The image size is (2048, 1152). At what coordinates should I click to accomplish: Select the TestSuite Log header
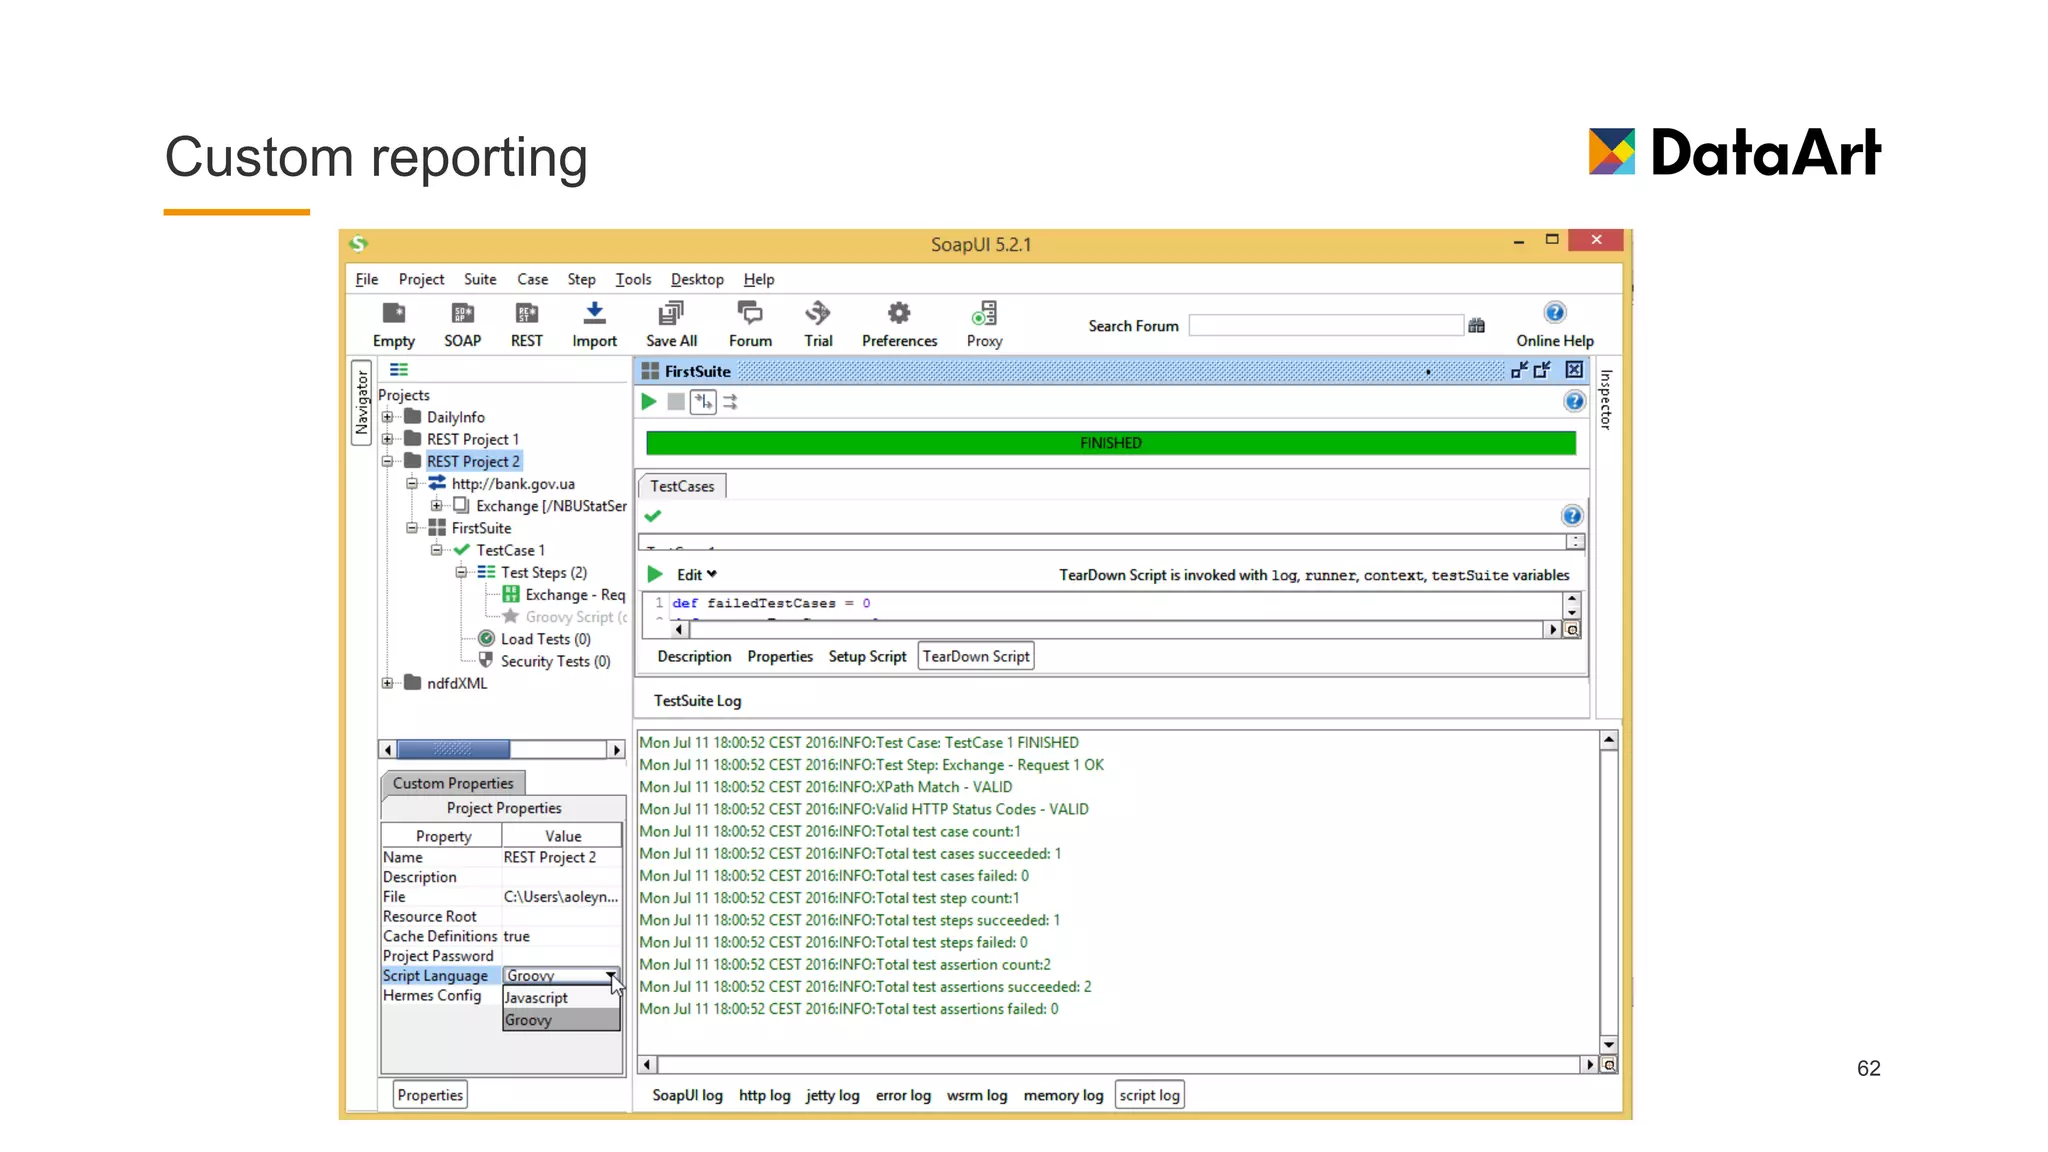697,701
